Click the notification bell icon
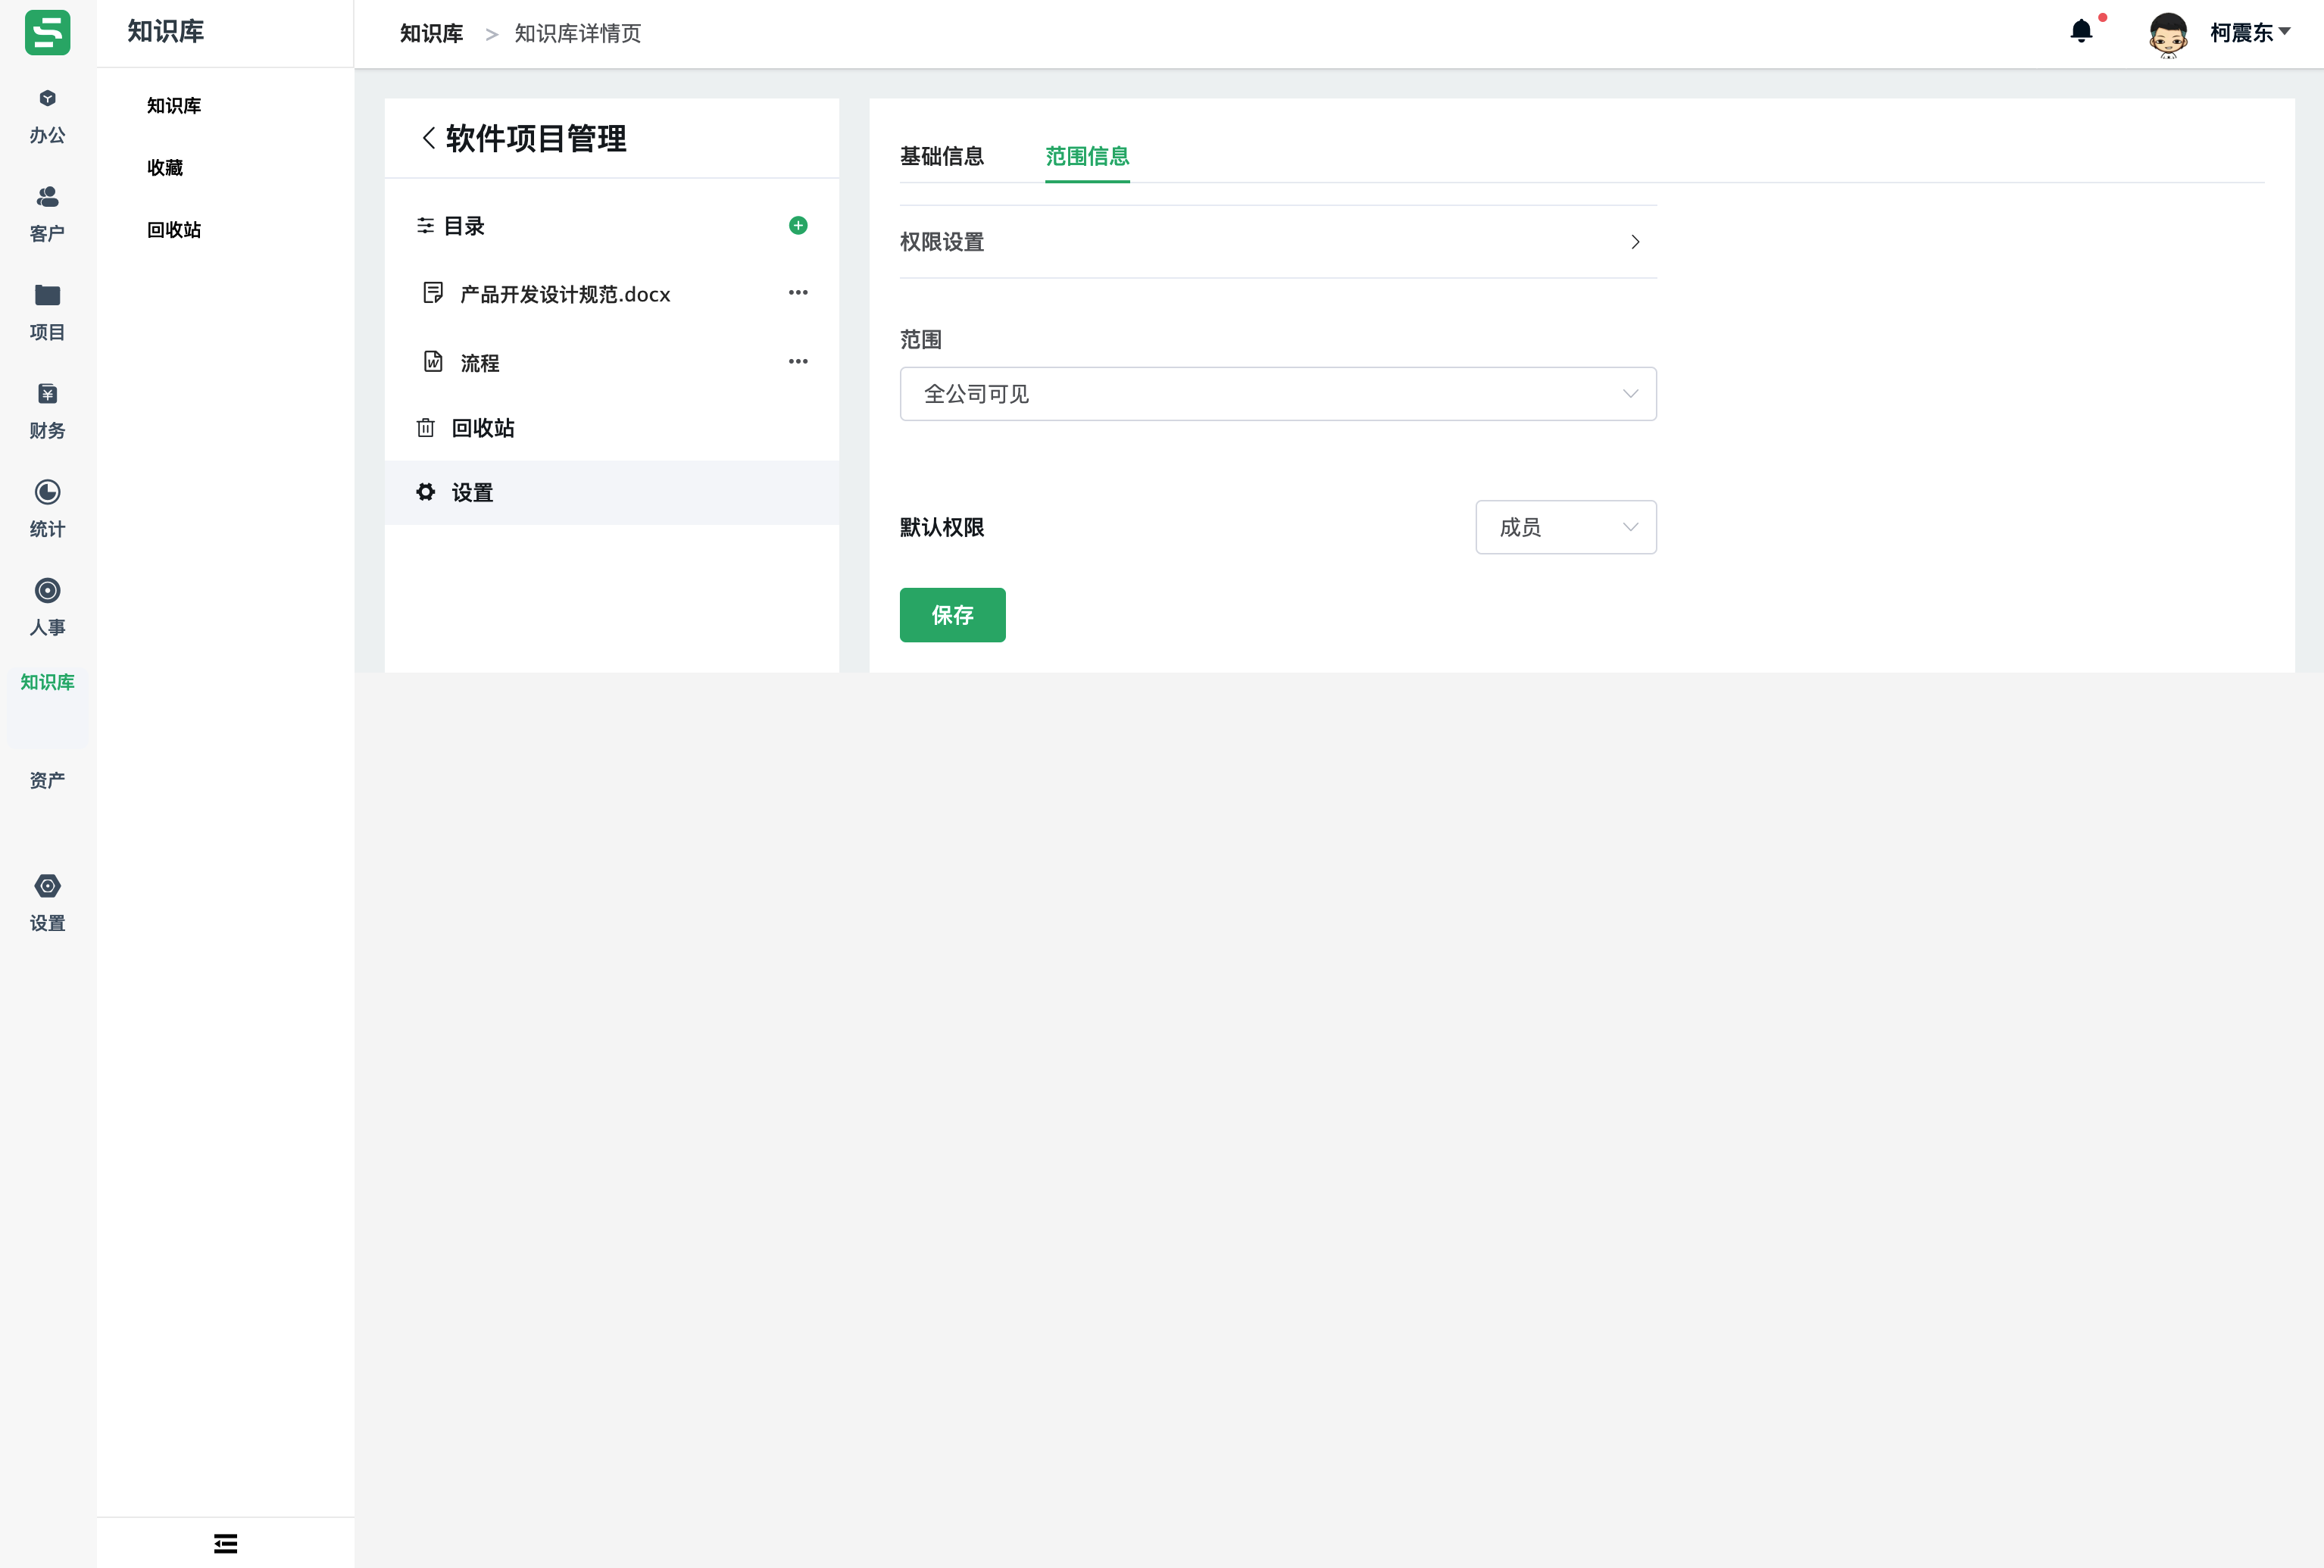2324x1568 pixels. 2081,32
